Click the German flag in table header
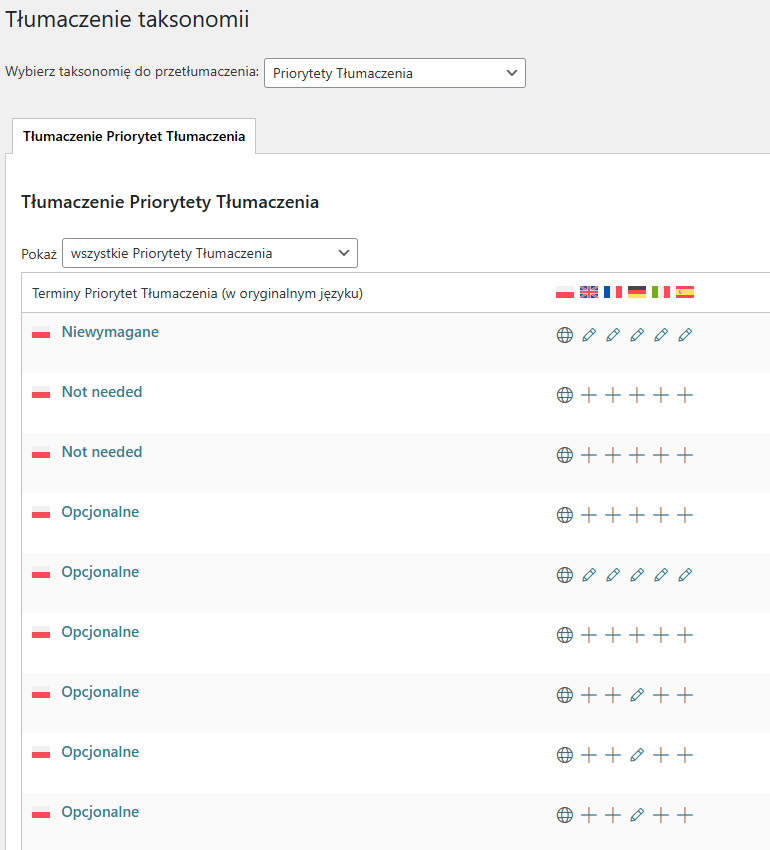This screenshot has width=770, height=850. coord(637,292)
